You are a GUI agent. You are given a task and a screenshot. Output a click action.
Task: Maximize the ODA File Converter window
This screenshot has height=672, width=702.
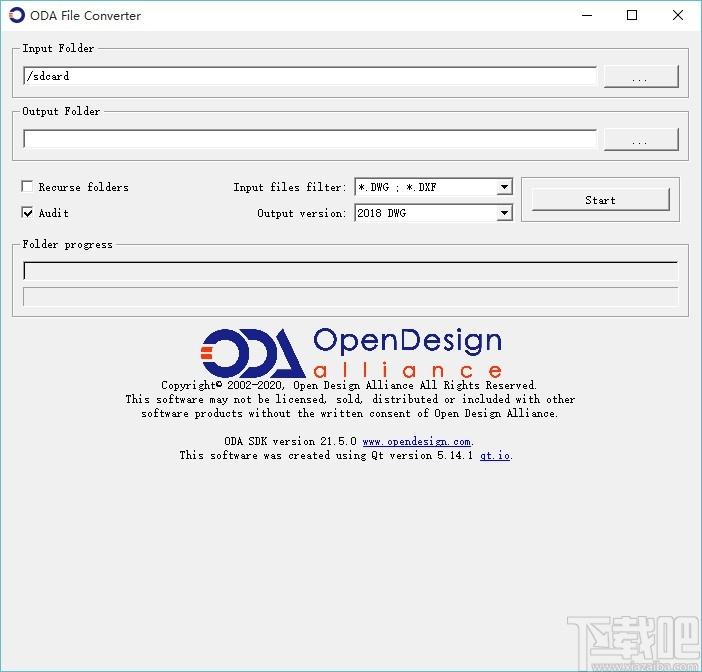pyautogui.click(x=632, y=15)
